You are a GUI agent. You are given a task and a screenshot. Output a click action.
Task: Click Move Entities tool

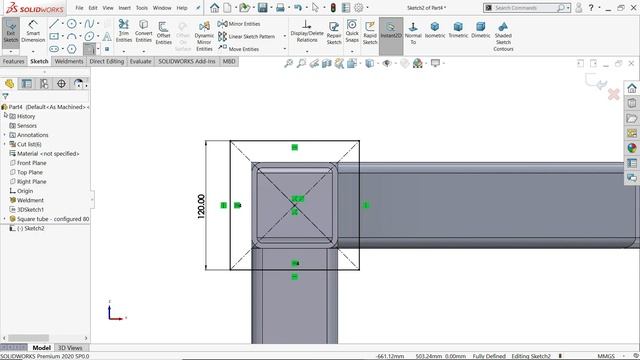(239, 49)
